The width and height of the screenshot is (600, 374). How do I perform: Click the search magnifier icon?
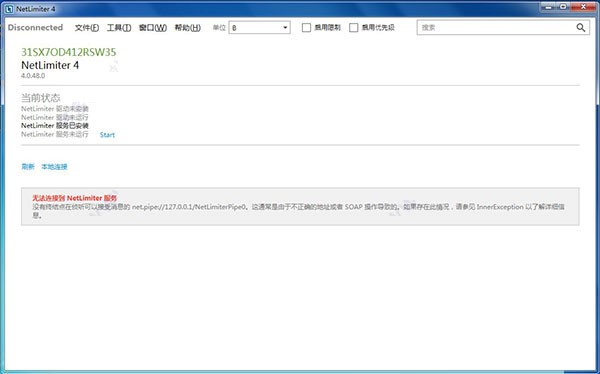[580, 28]
